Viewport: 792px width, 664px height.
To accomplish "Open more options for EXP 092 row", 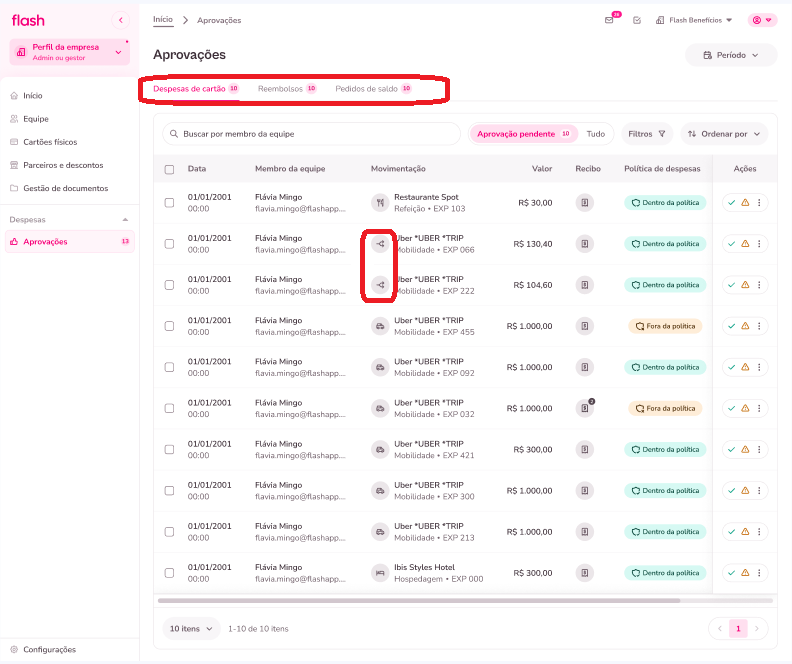I will [x=759, y=367].
